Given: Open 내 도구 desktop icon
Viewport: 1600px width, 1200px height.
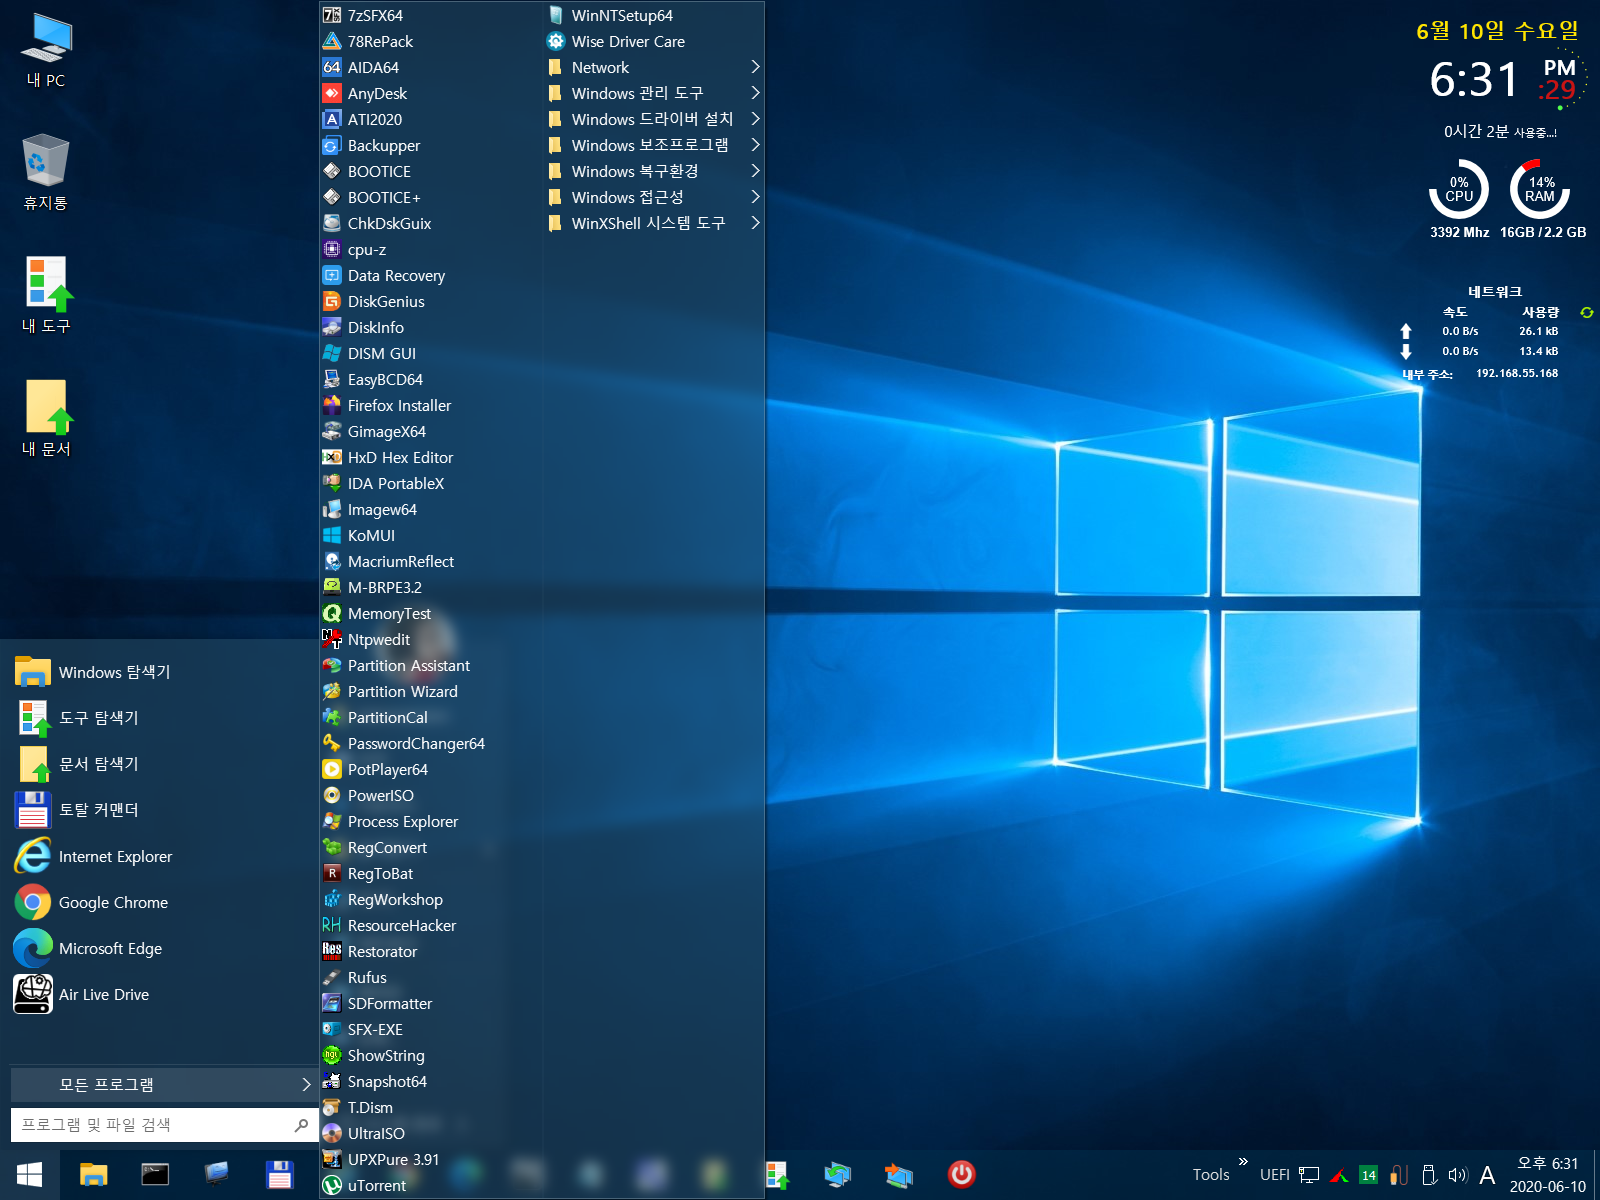Looking at the screenshot, I should click(x=45, y=295).
